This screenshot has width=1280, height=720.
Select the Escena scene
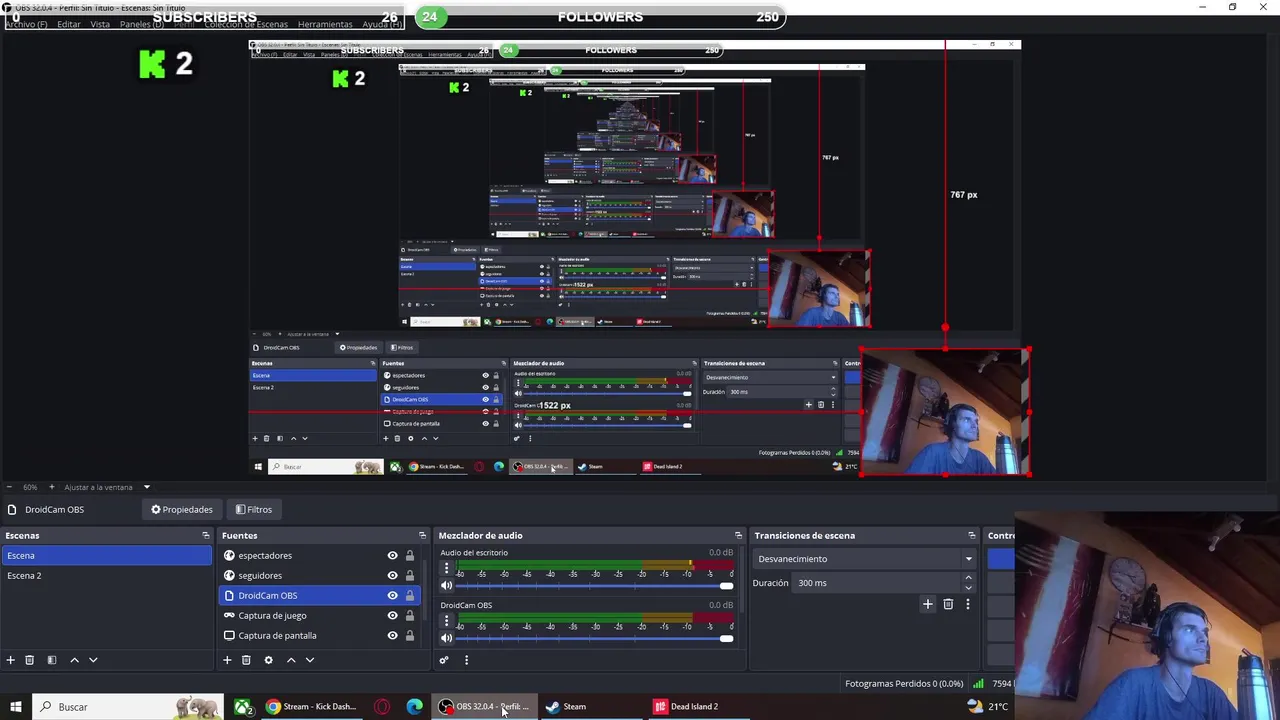(106, 556)
